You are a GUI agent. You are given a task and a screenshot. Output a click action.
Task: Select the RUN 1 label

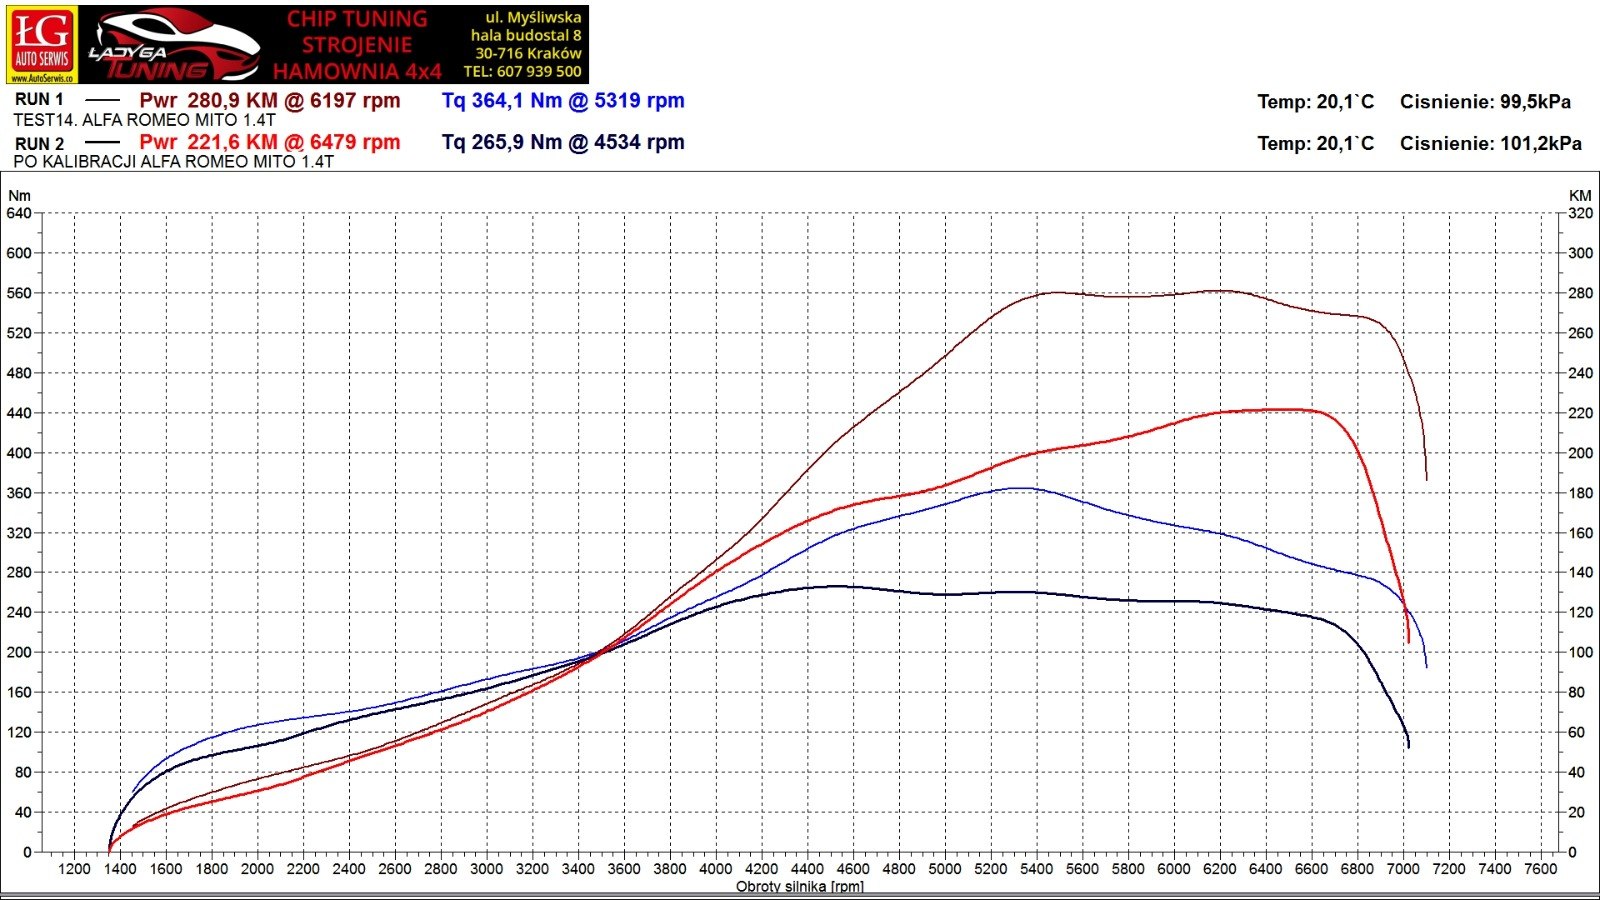pyautogui.click(x=39, y=100)
